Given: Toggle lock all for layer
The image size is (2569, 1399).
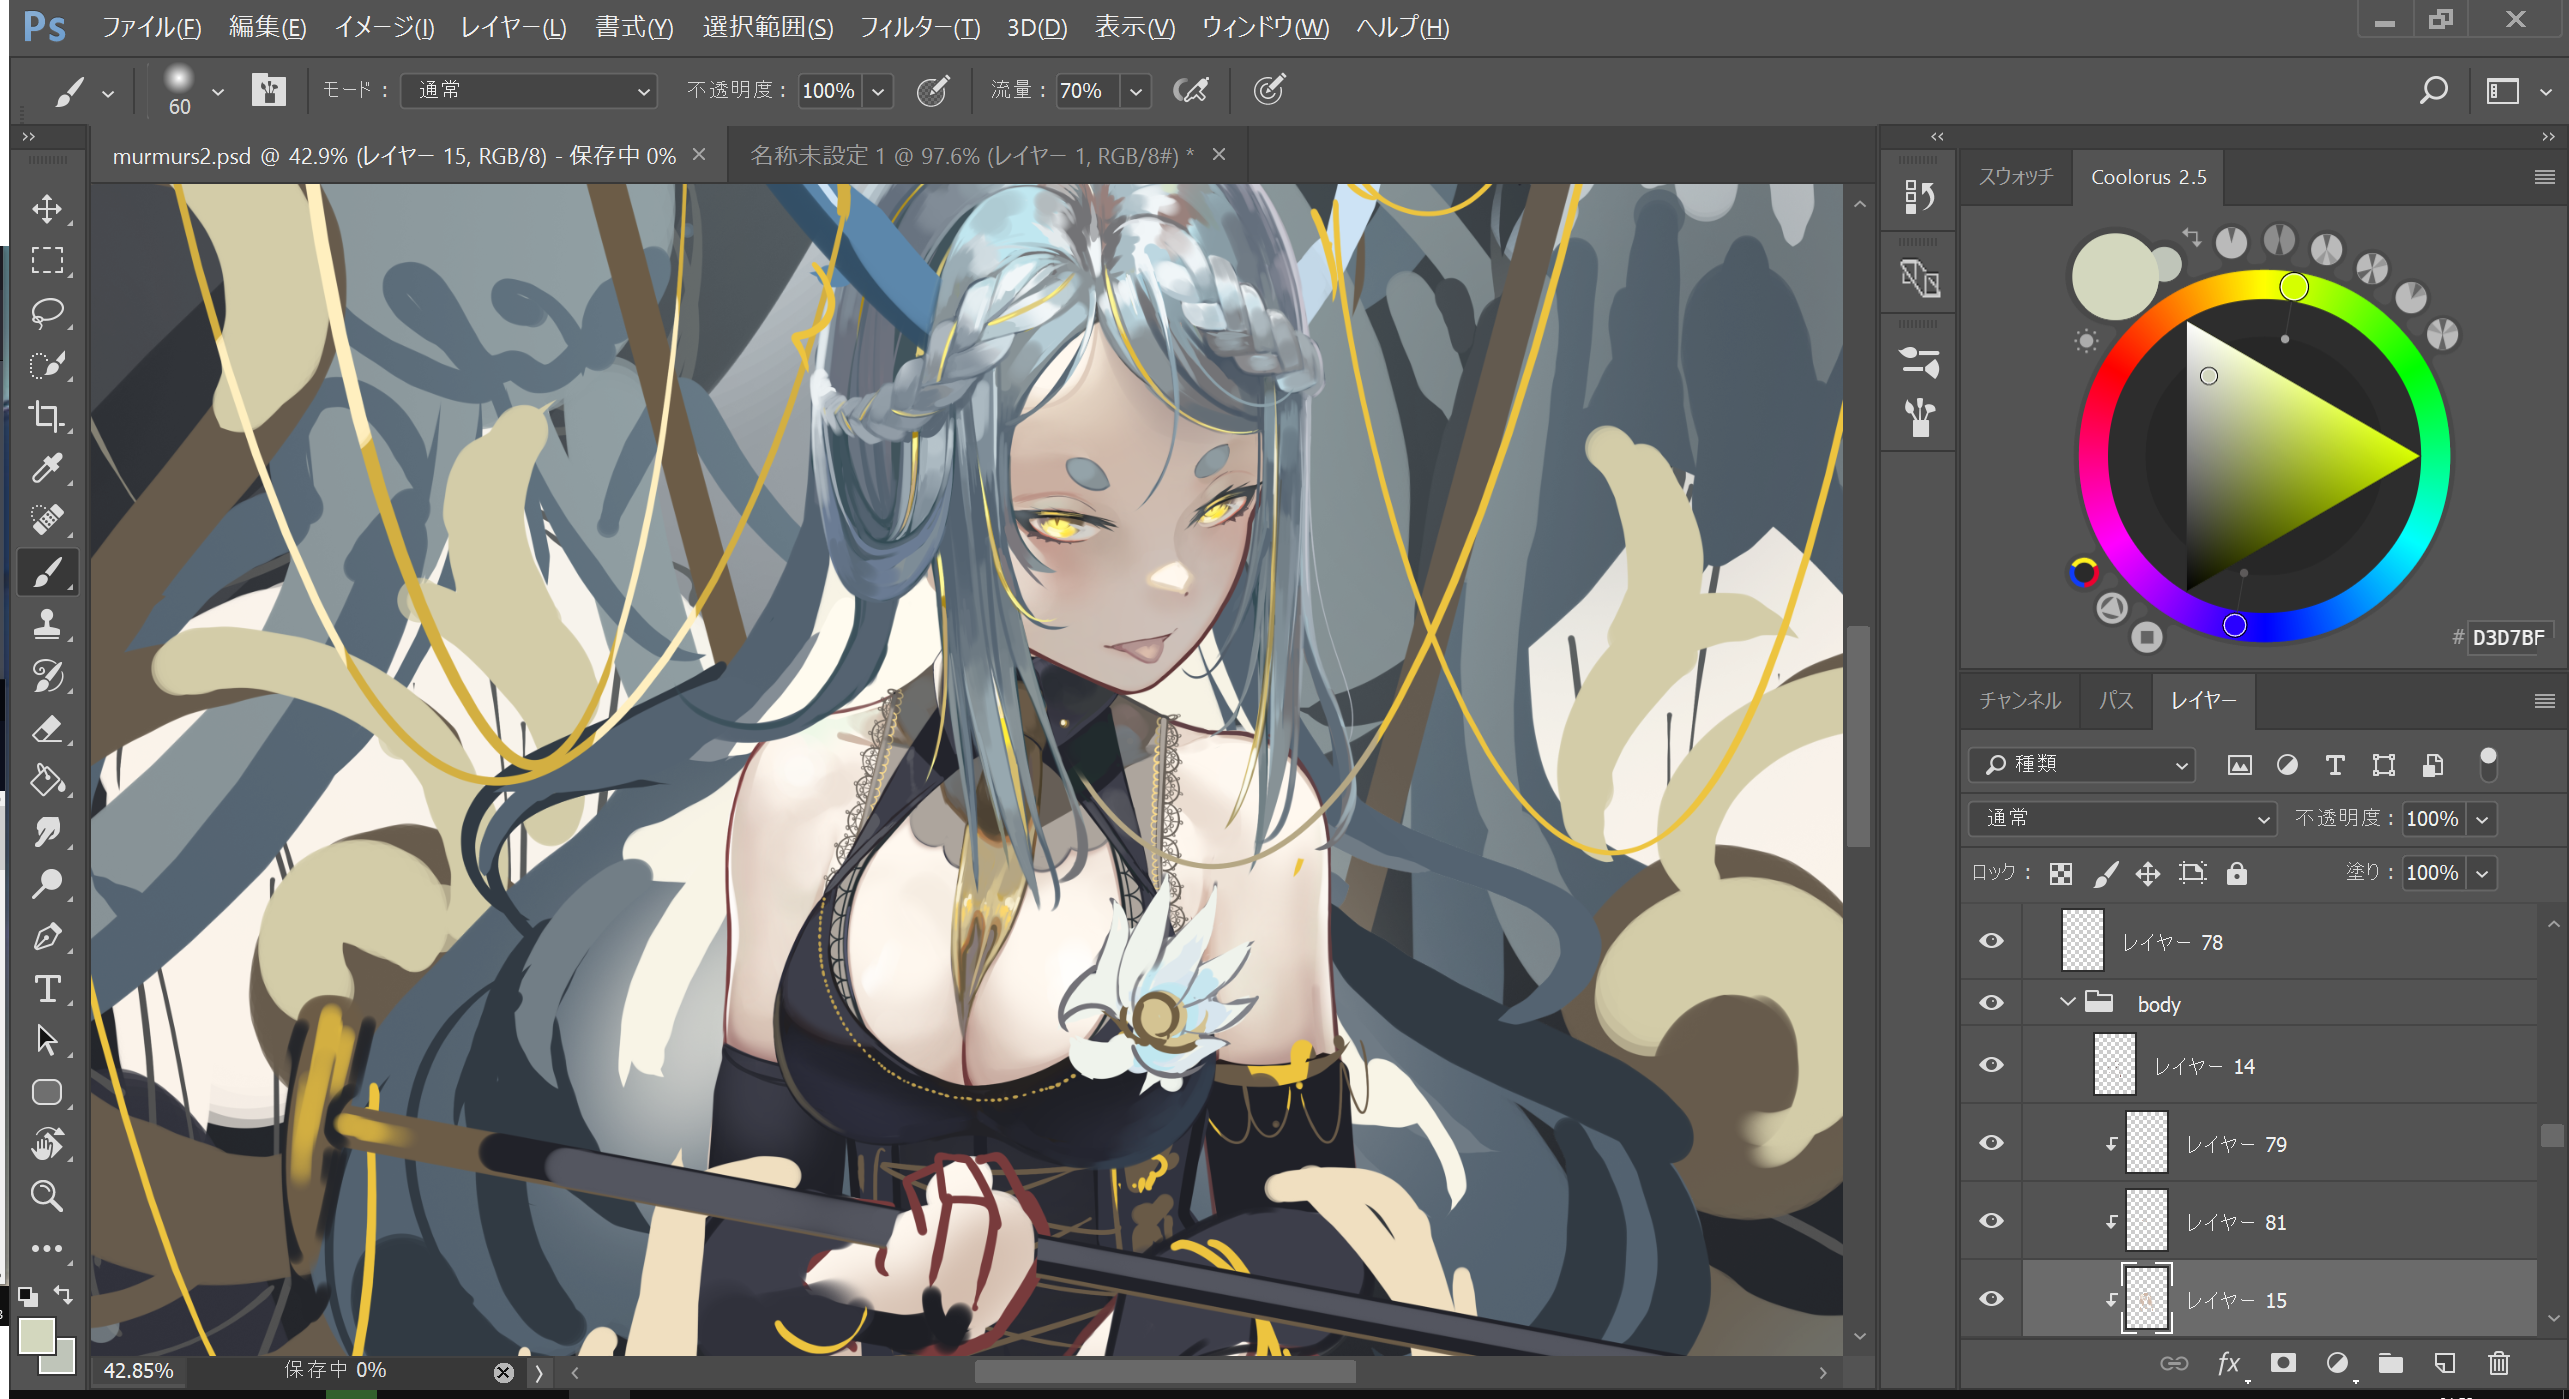Looking at the screenshot, I should (2237, 874).
